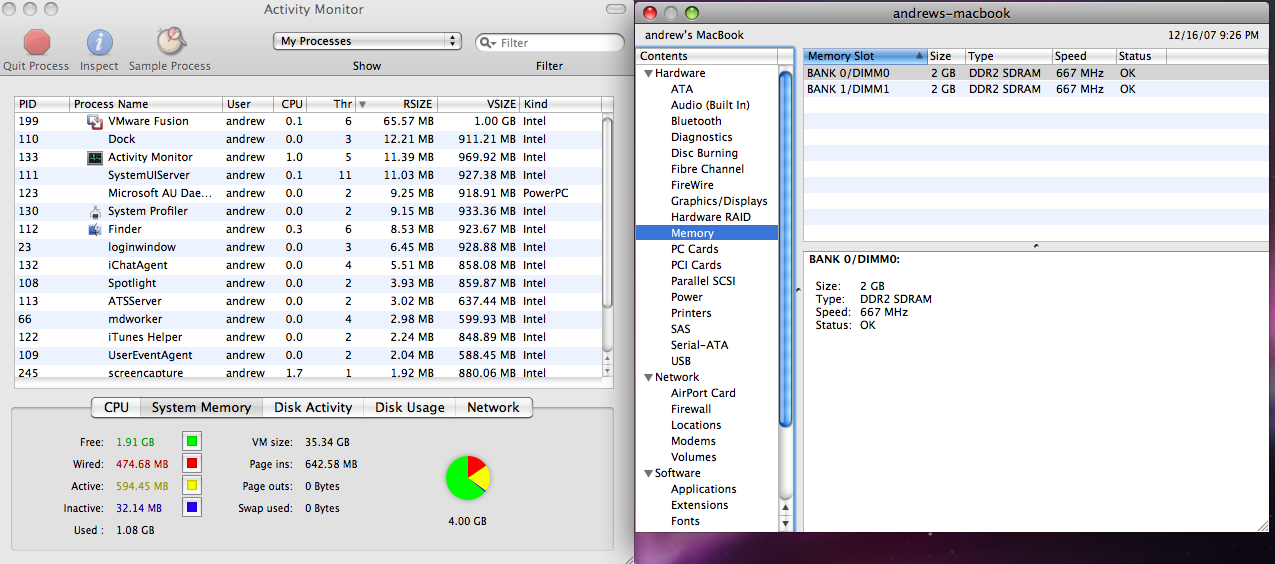Select the System Memory tab
Image resolution: width=1275 pixels, height=564 pixels.
[201, 408]
